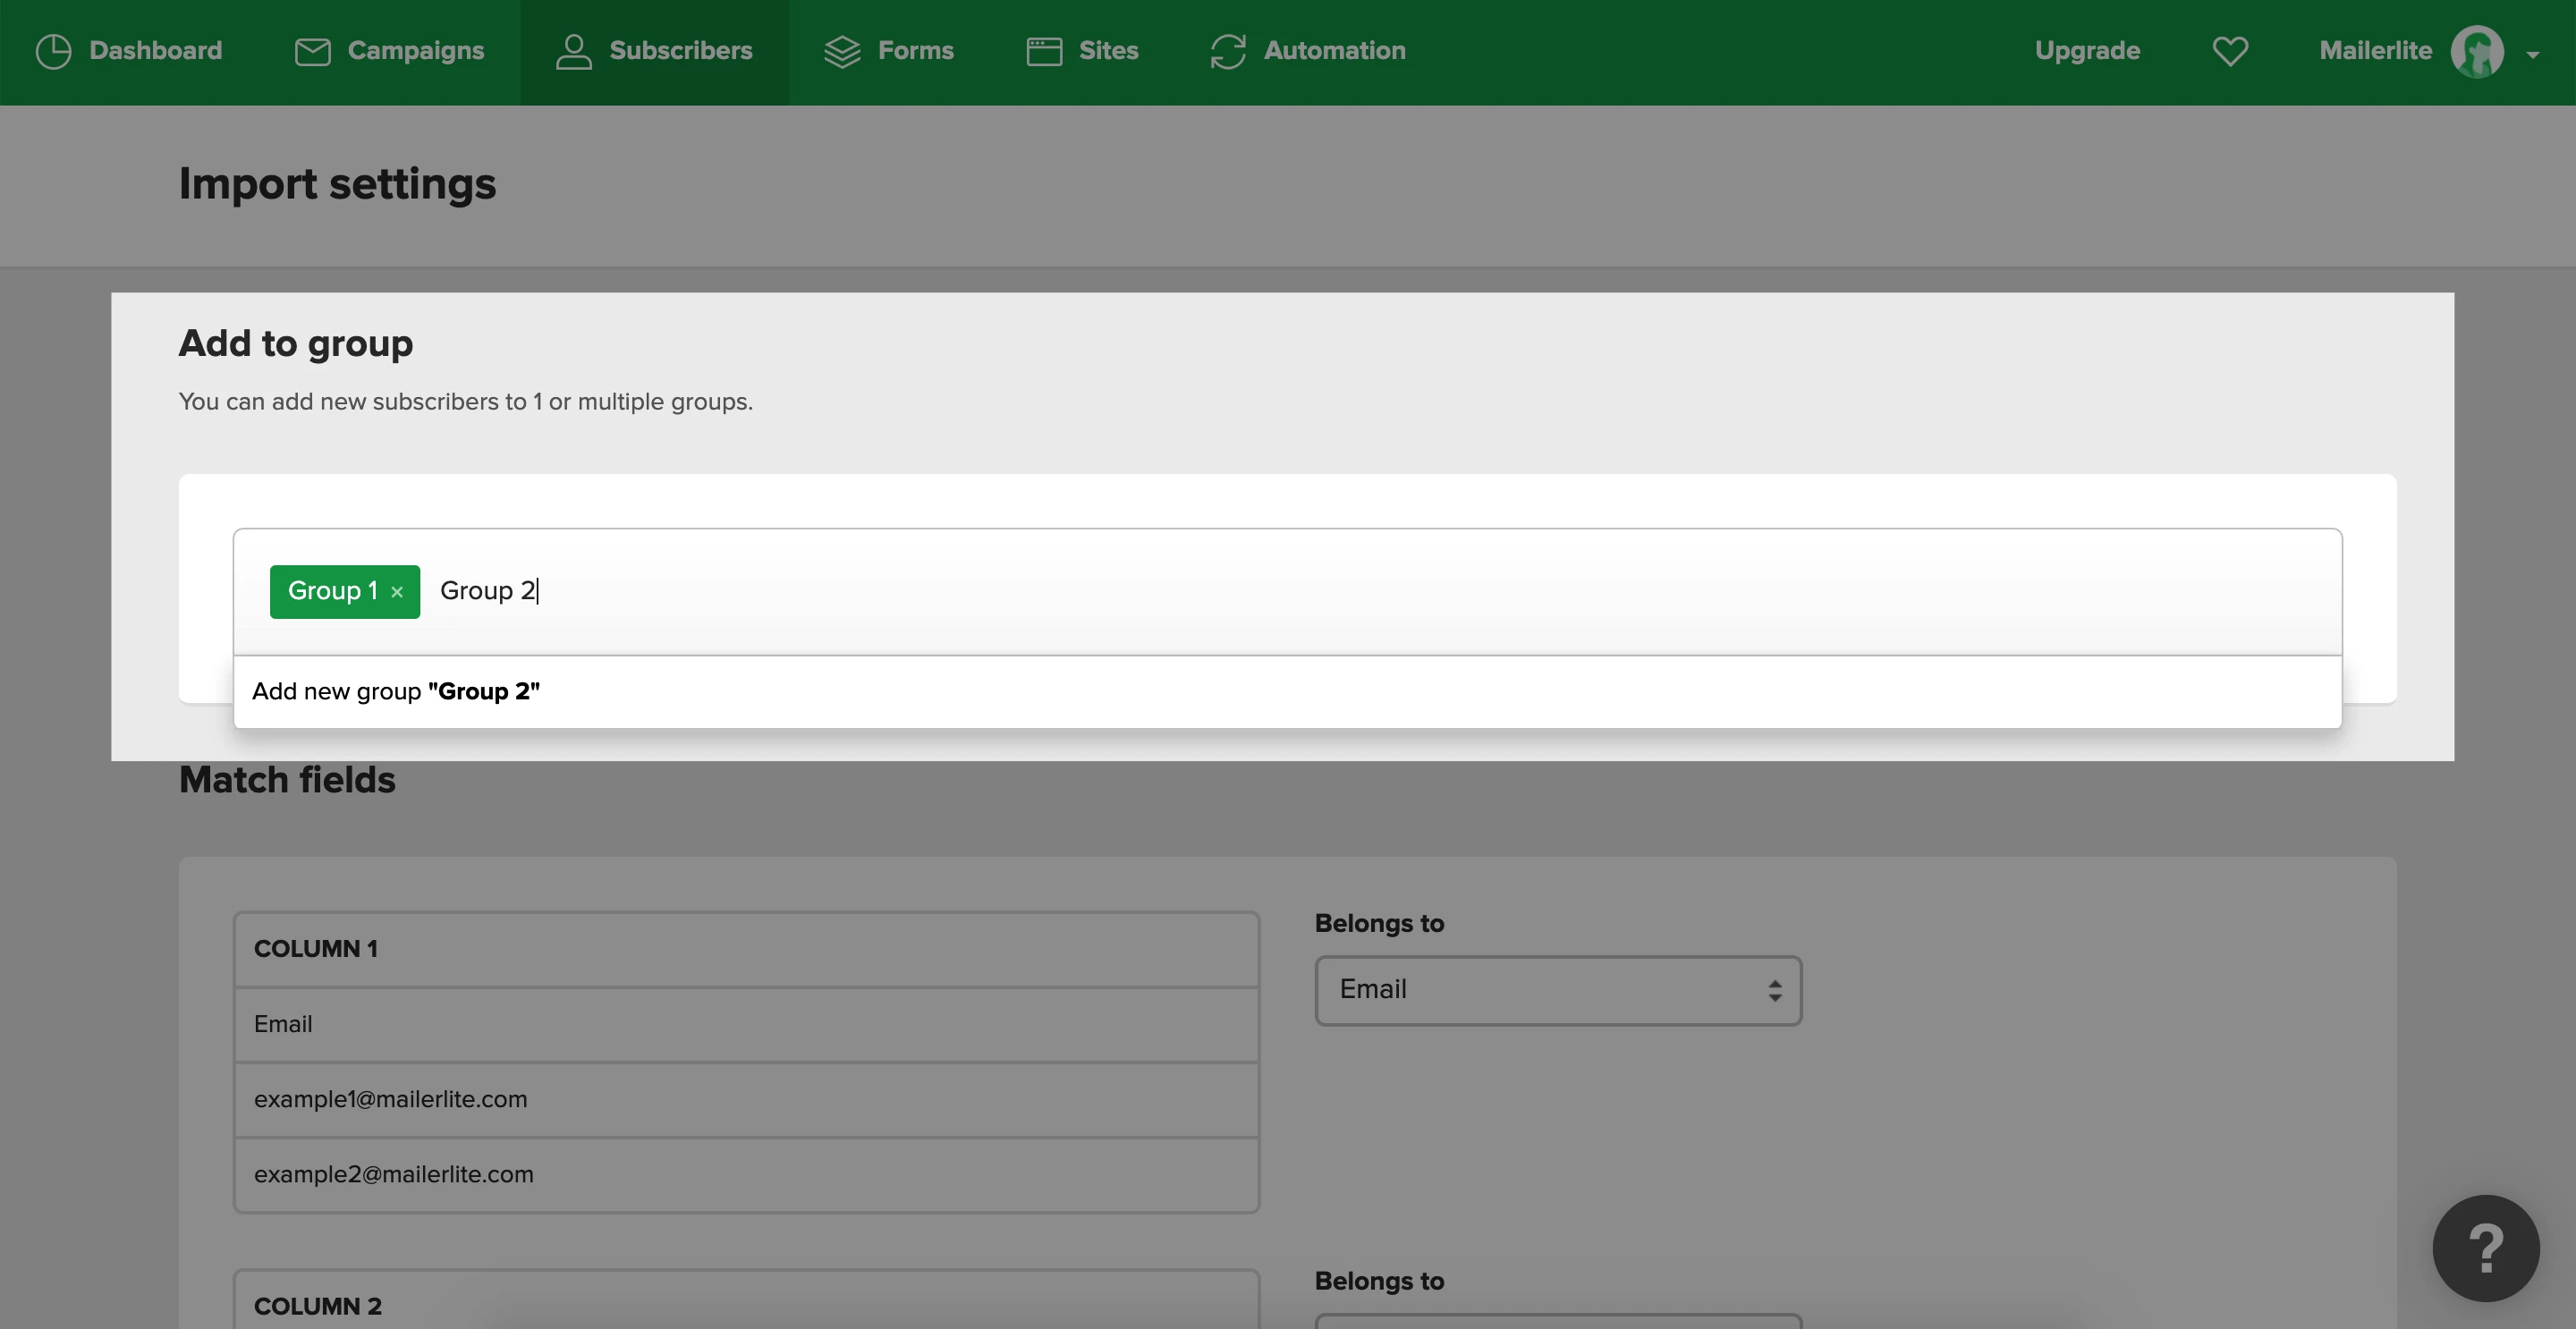
Task: Click the Dashboard clock icon
Action: point(53,51)
